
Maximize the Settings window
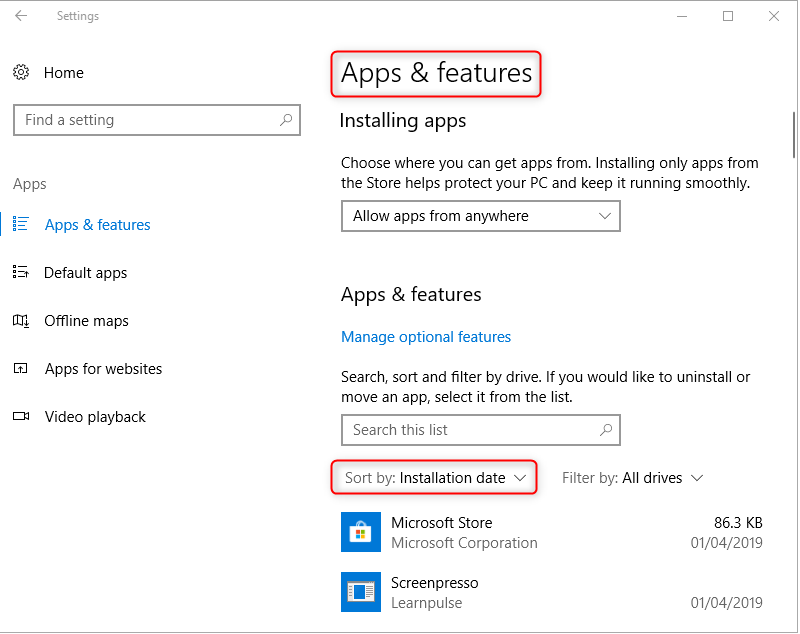(728, 16)
